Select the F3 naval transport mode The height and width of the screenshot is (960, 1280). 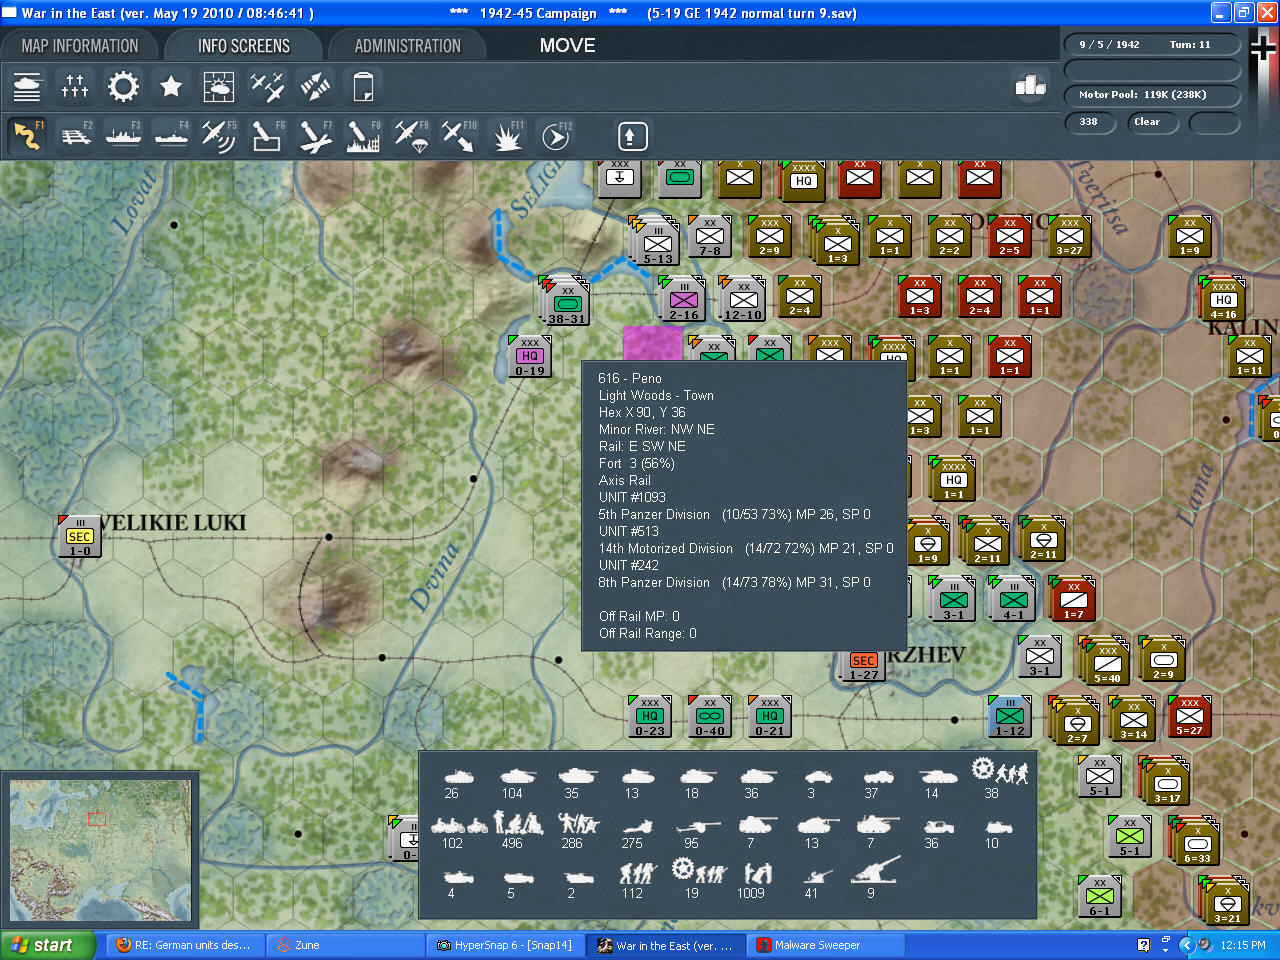click(123, 136)
